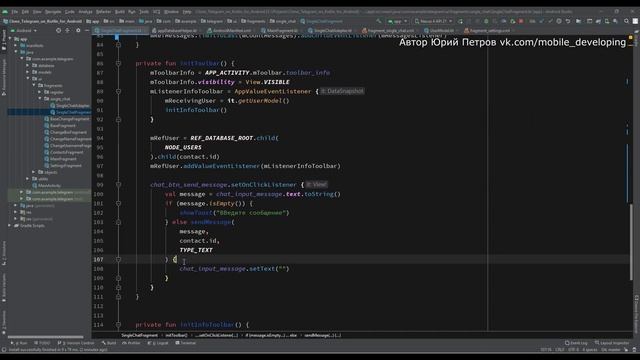The width and height of the screenshot is (640, 360).
Task: Switch to the MainFragment.kt tab
Action: click(280, 31)
